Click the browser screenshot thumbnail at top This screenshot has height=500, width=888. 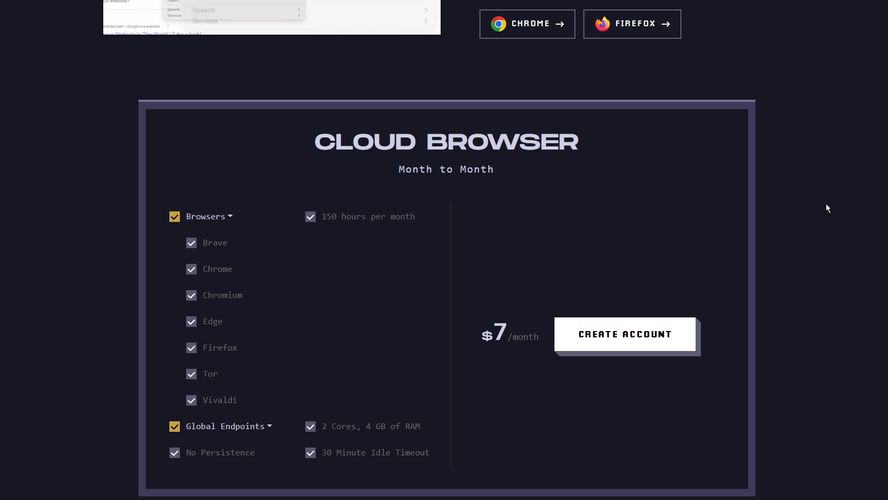coord(272,17)
